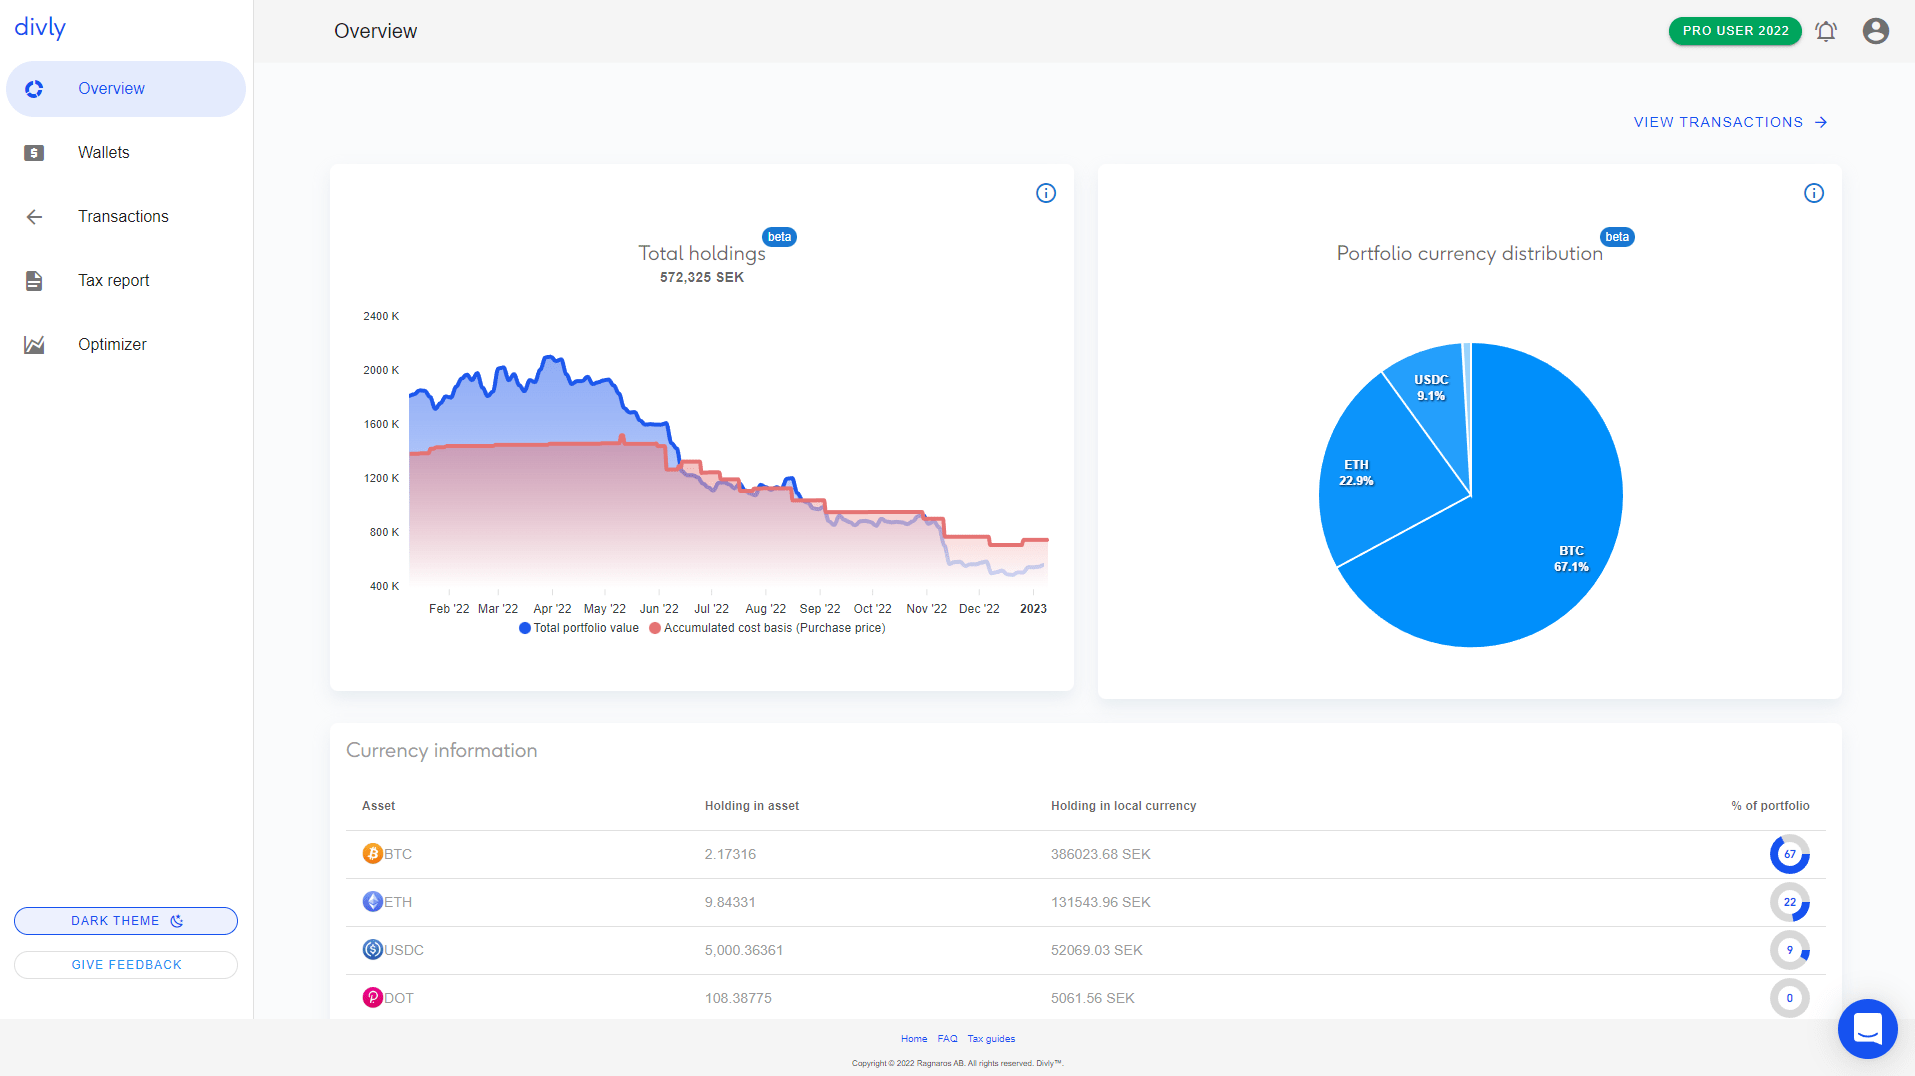This screenshot has height=1076, width=1915.
Task: Open the user account avatar icon
Action: [1876, 31]
